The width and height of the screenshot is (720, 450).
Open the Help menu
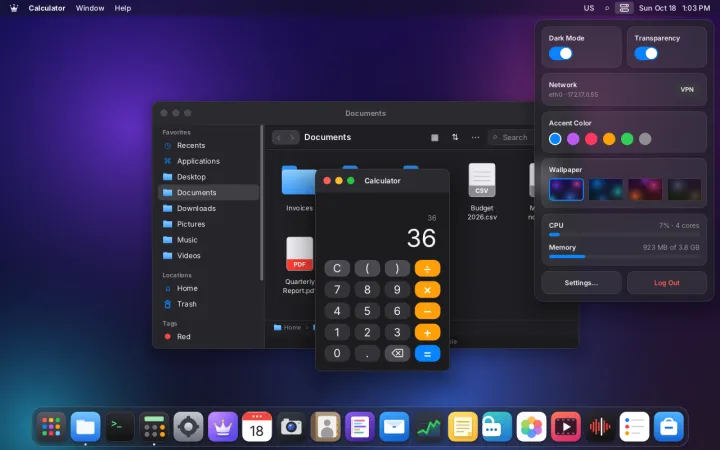[123, 8]
